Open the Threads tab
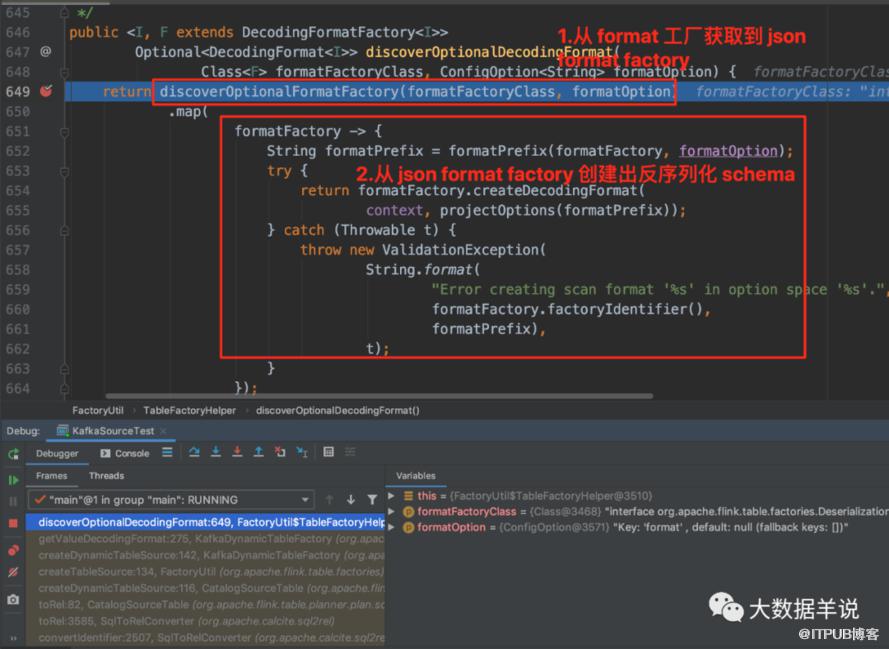The height and width of the screenshot is (649, 889). pos(107,476)
